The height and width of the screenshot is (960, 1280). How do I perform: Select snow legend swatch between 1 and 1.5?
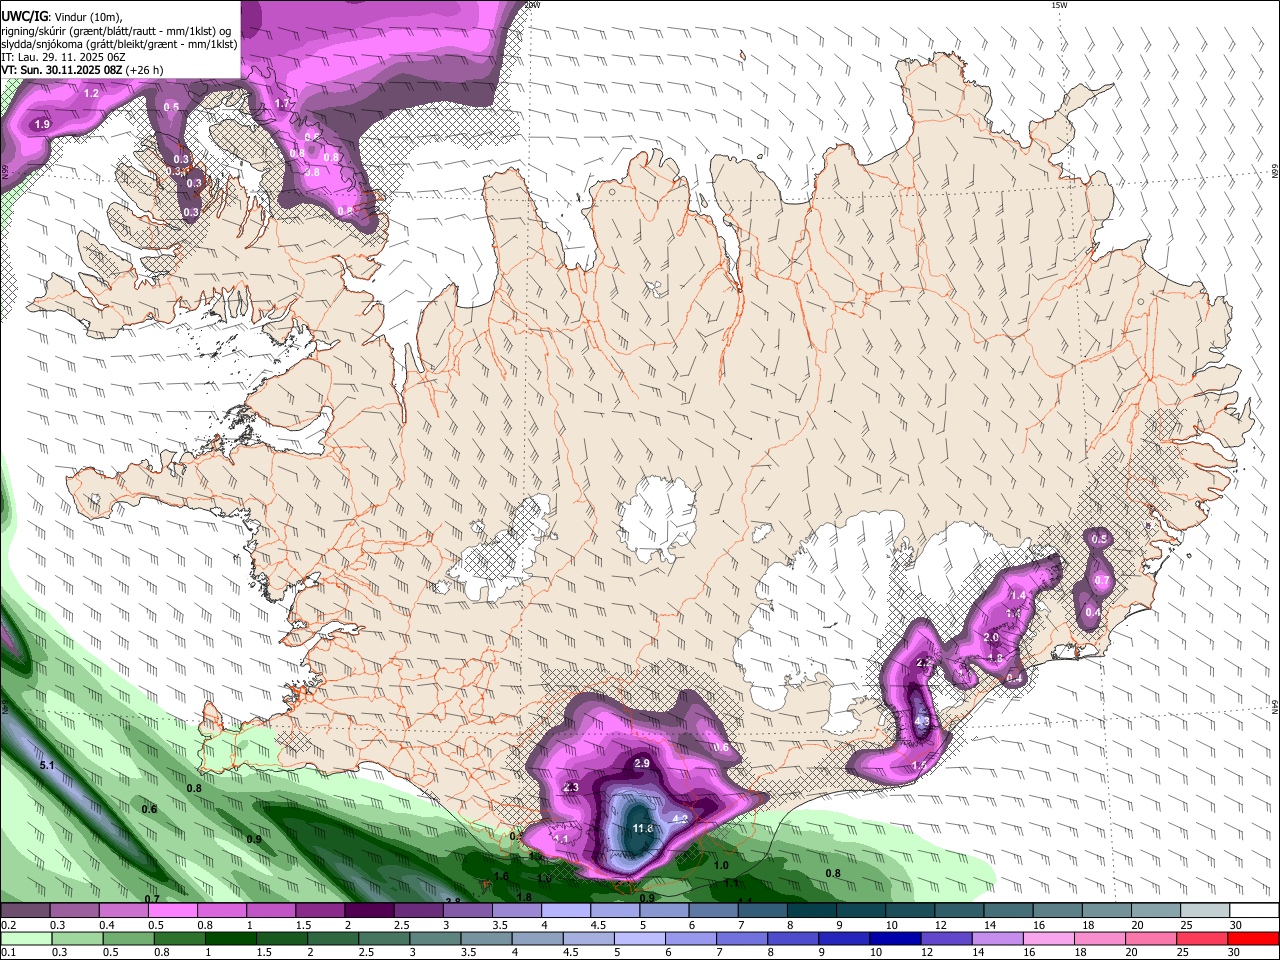[x=271, y=910]
